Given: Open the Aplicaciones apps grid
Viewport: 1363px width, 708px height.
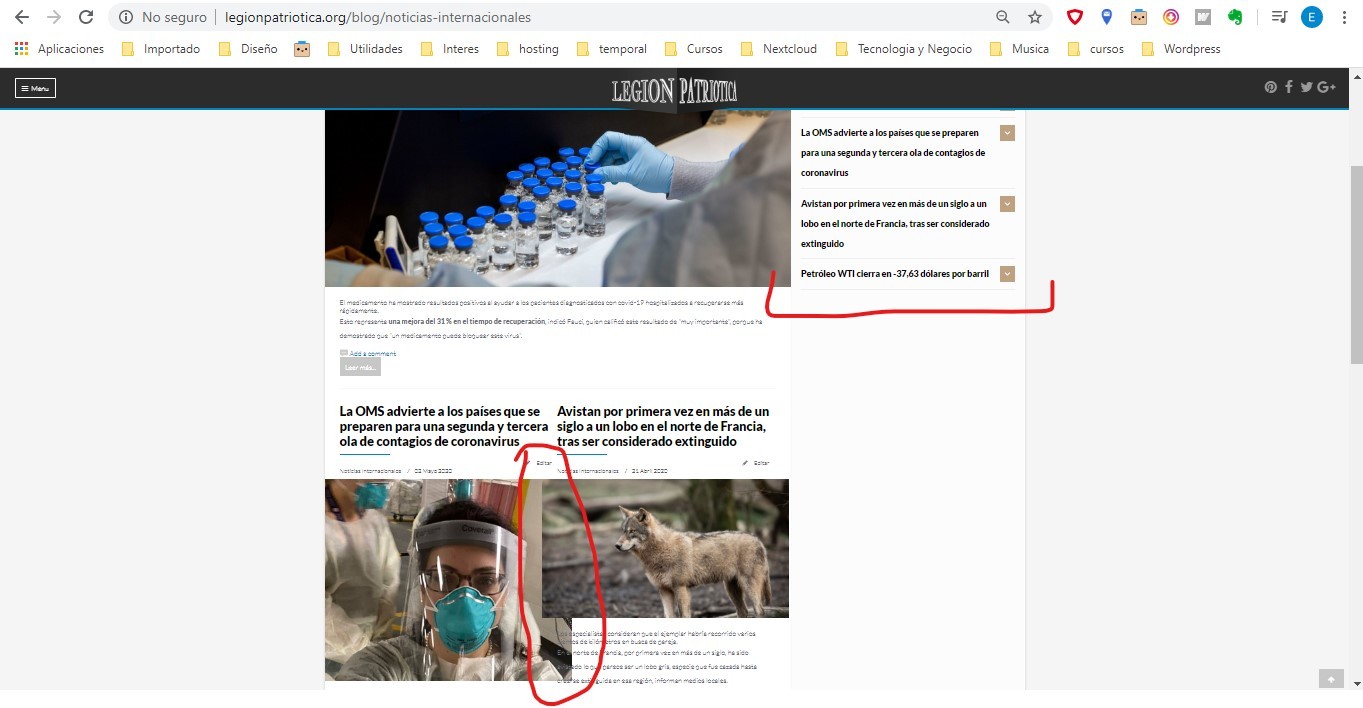Looking at the screenshot, I should point(60,49).
